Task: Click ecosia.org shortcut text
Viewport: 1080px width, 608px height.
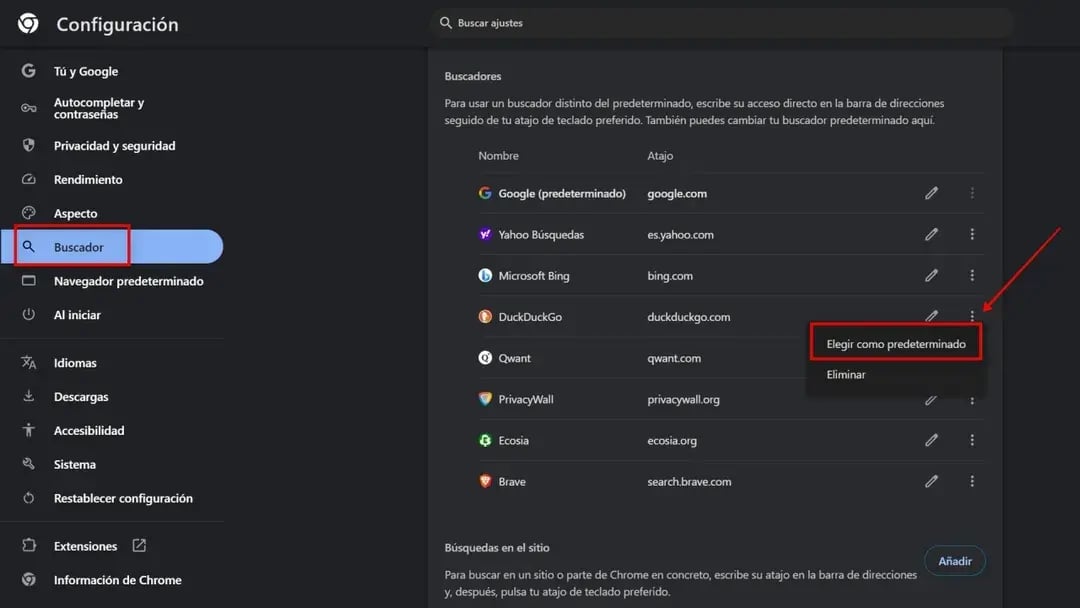Action: click(672, 441)
